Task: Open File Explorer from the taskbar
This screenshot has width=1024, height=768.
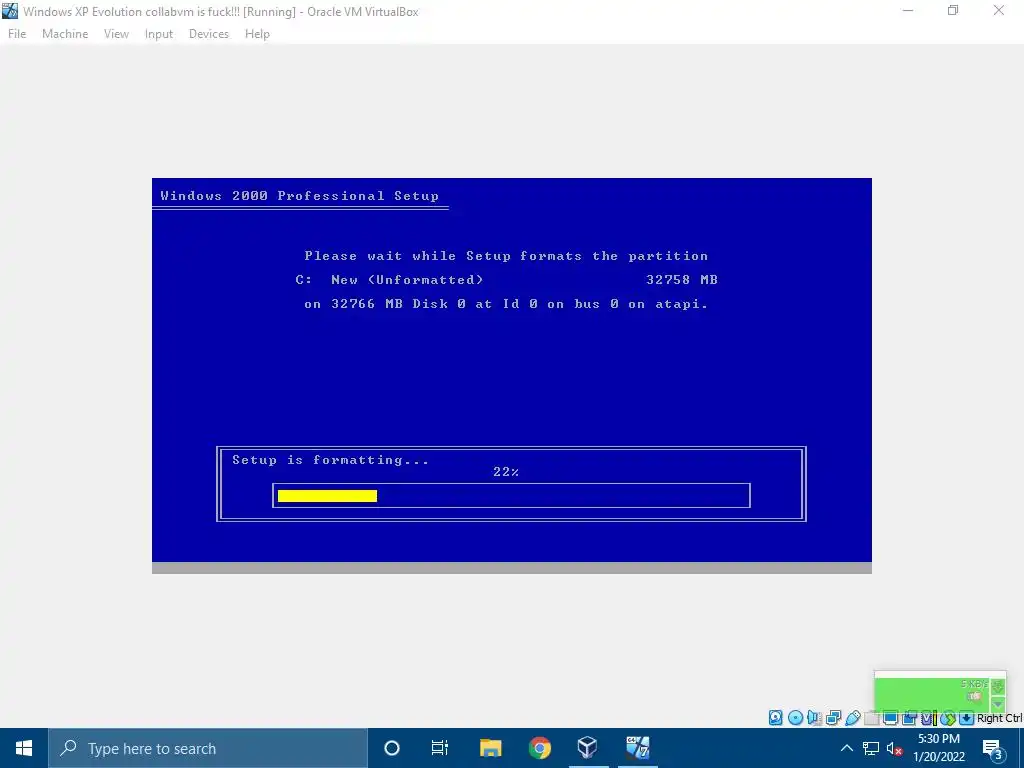Action: [x=490, y=748]
